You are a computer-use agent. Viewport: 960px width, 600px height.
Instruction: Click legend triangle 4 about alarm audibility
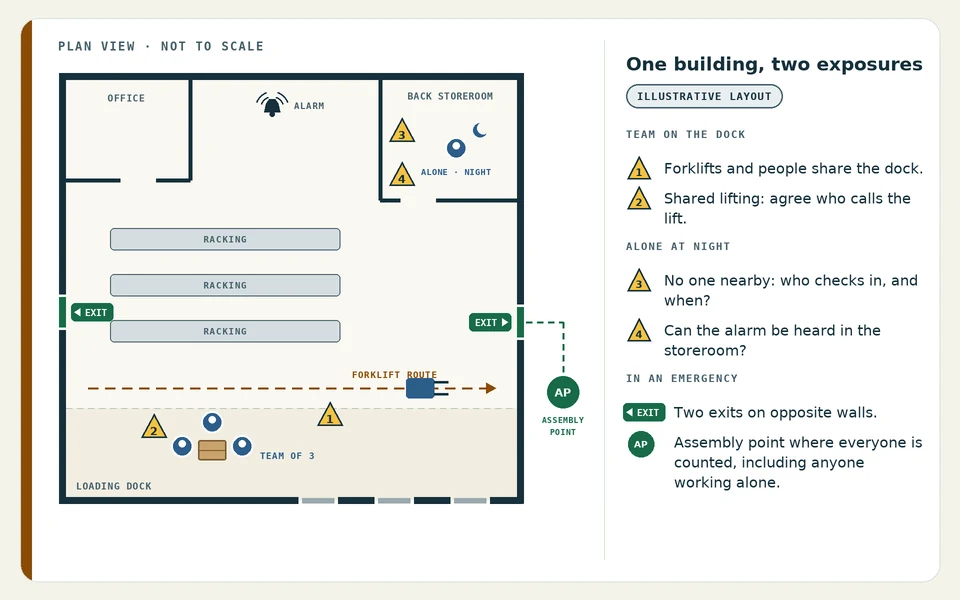click(x=639, y=331)
